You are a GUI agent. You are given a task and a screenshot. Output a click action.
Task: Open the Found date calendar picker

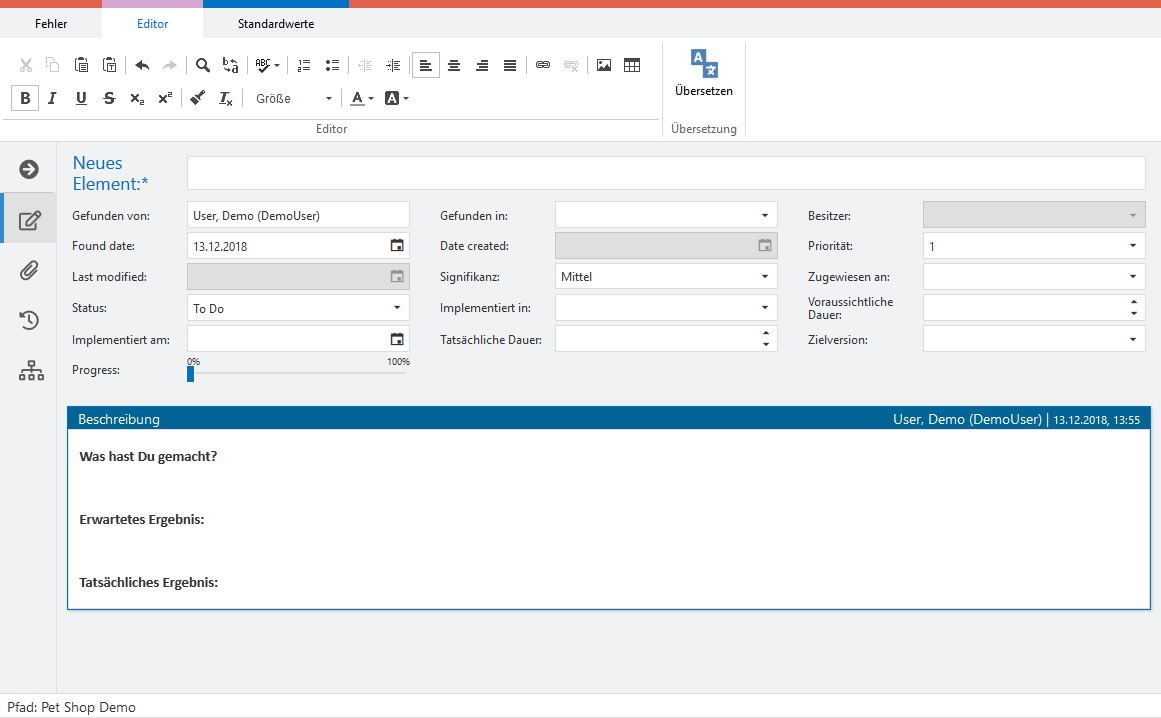click(397, 246)
